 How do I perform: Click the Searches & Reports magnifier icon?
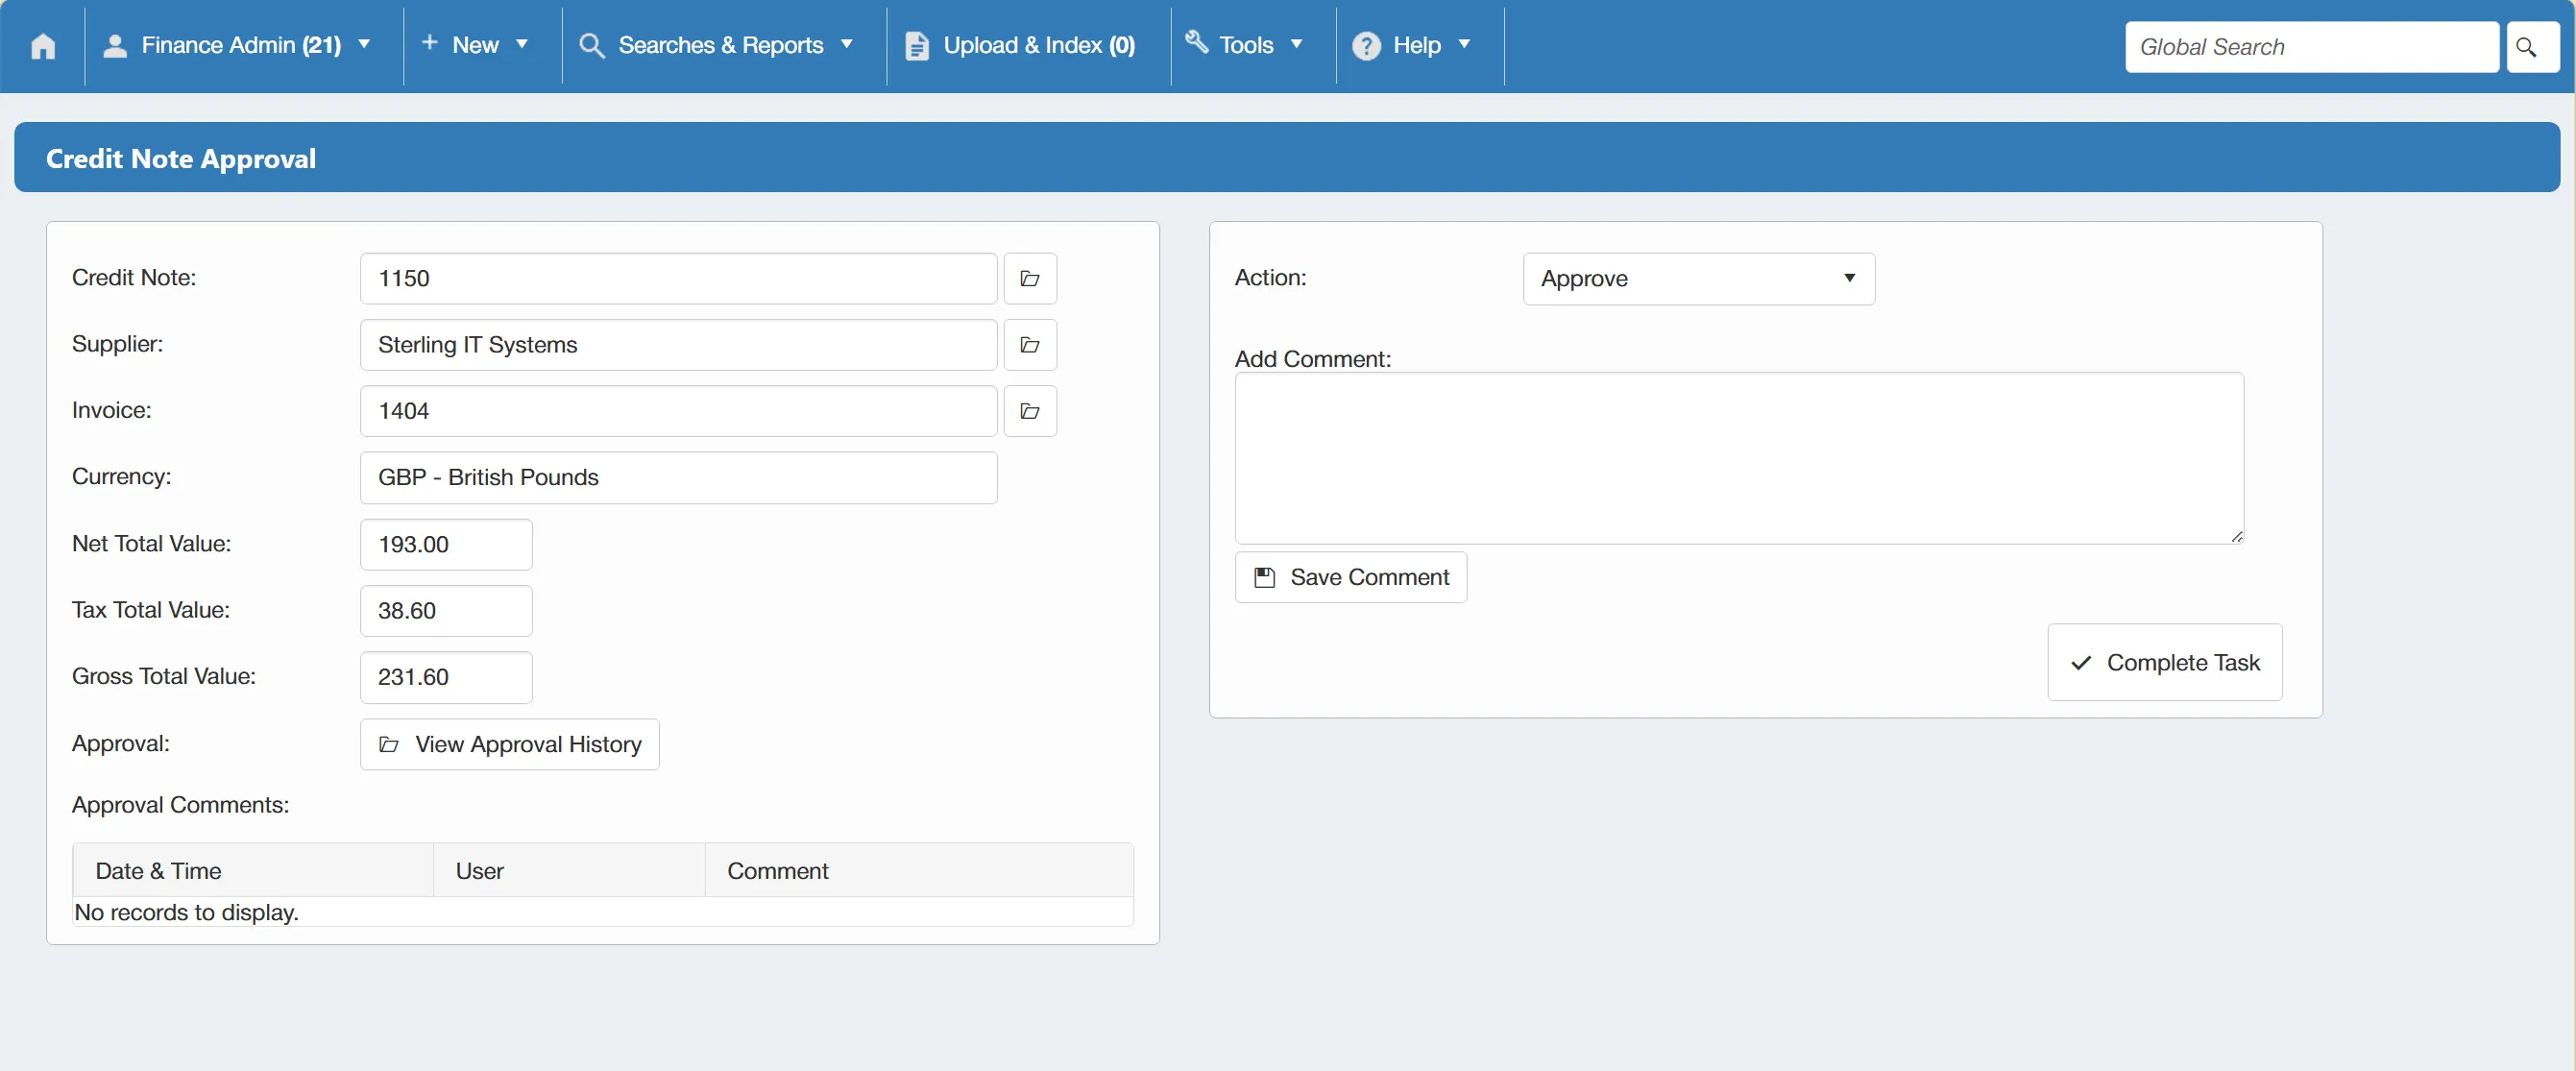pyautogui.click(x=592, y=46)
